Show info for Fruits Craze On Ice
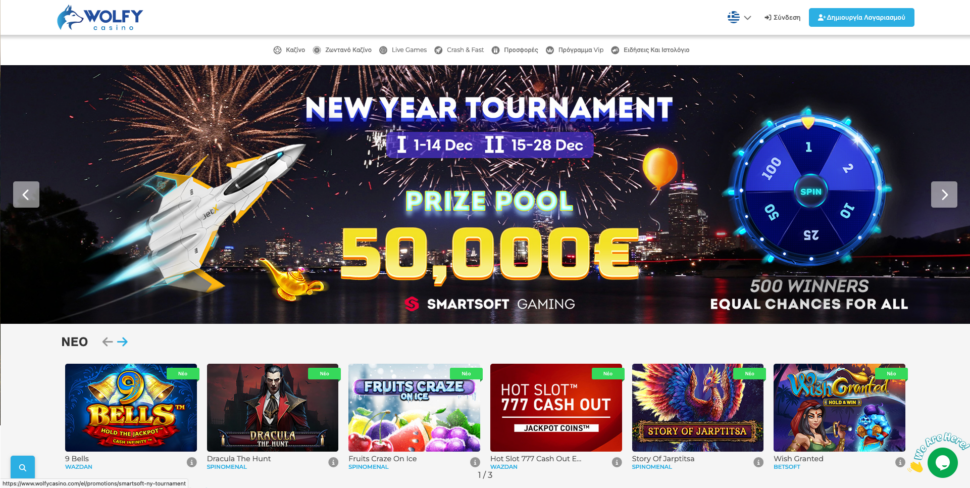The width and height of the screenshot is (970, 488). click(x=475, y=462)
